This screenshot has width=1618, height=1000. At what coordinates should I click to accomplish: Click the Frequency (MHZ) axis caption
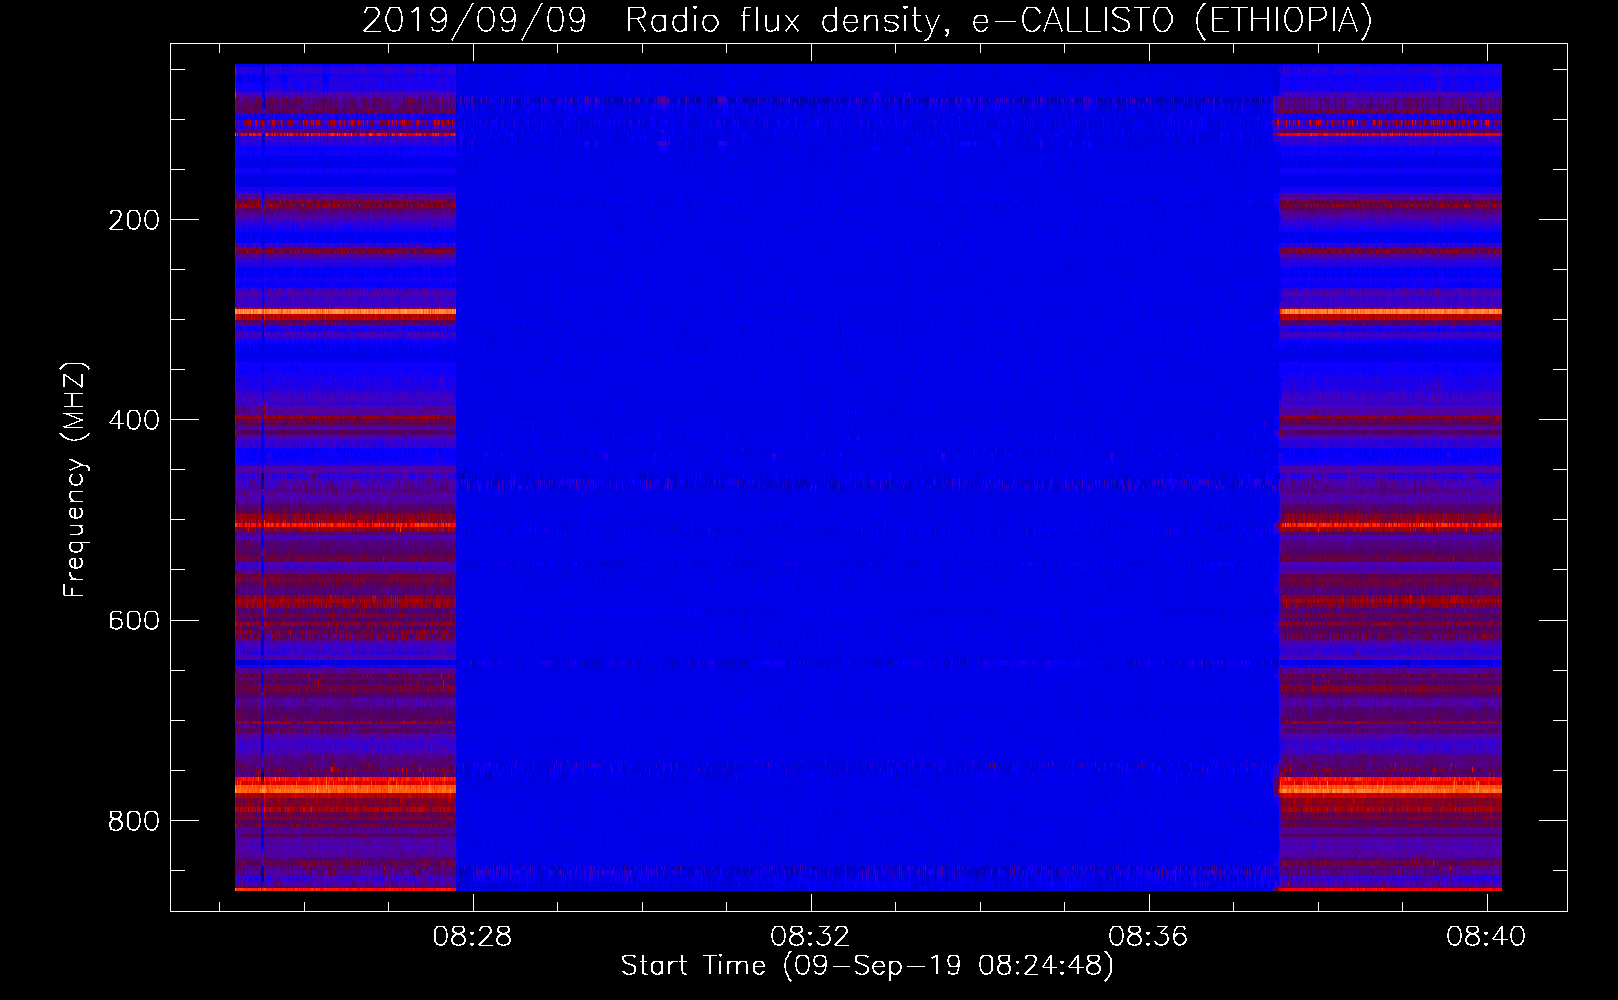[75, 480]
